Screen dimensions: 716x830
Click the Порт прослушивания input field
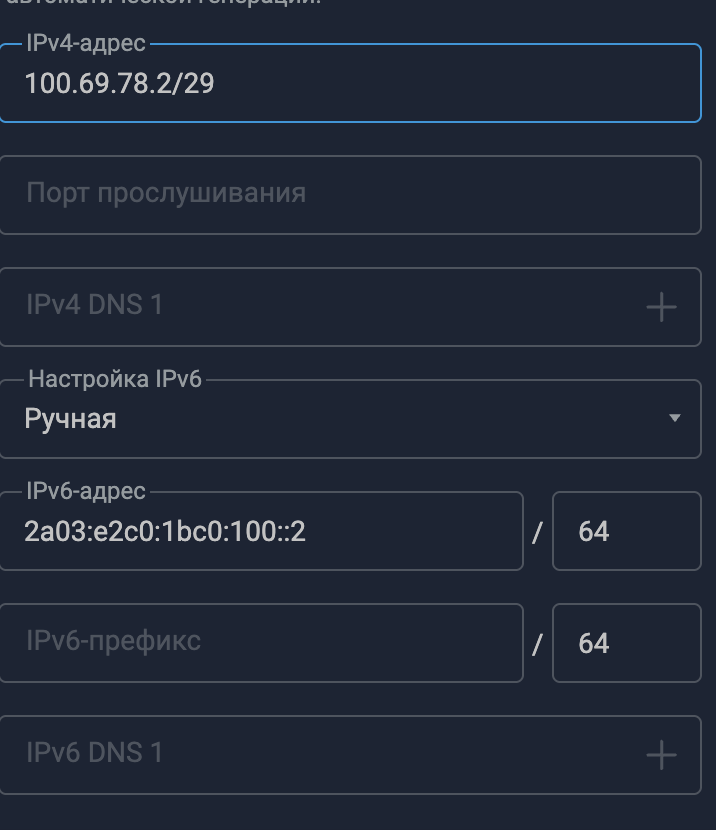(350, 195)
